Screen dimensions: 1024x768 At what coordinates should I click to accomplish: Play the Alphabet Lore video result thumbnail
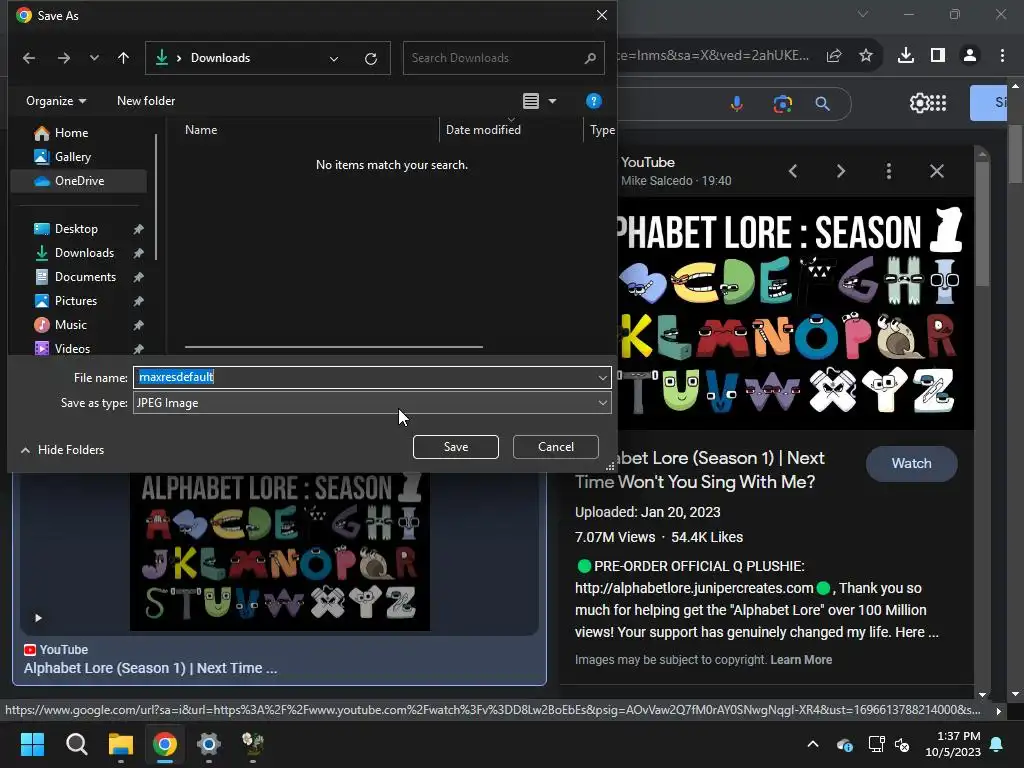280,552
